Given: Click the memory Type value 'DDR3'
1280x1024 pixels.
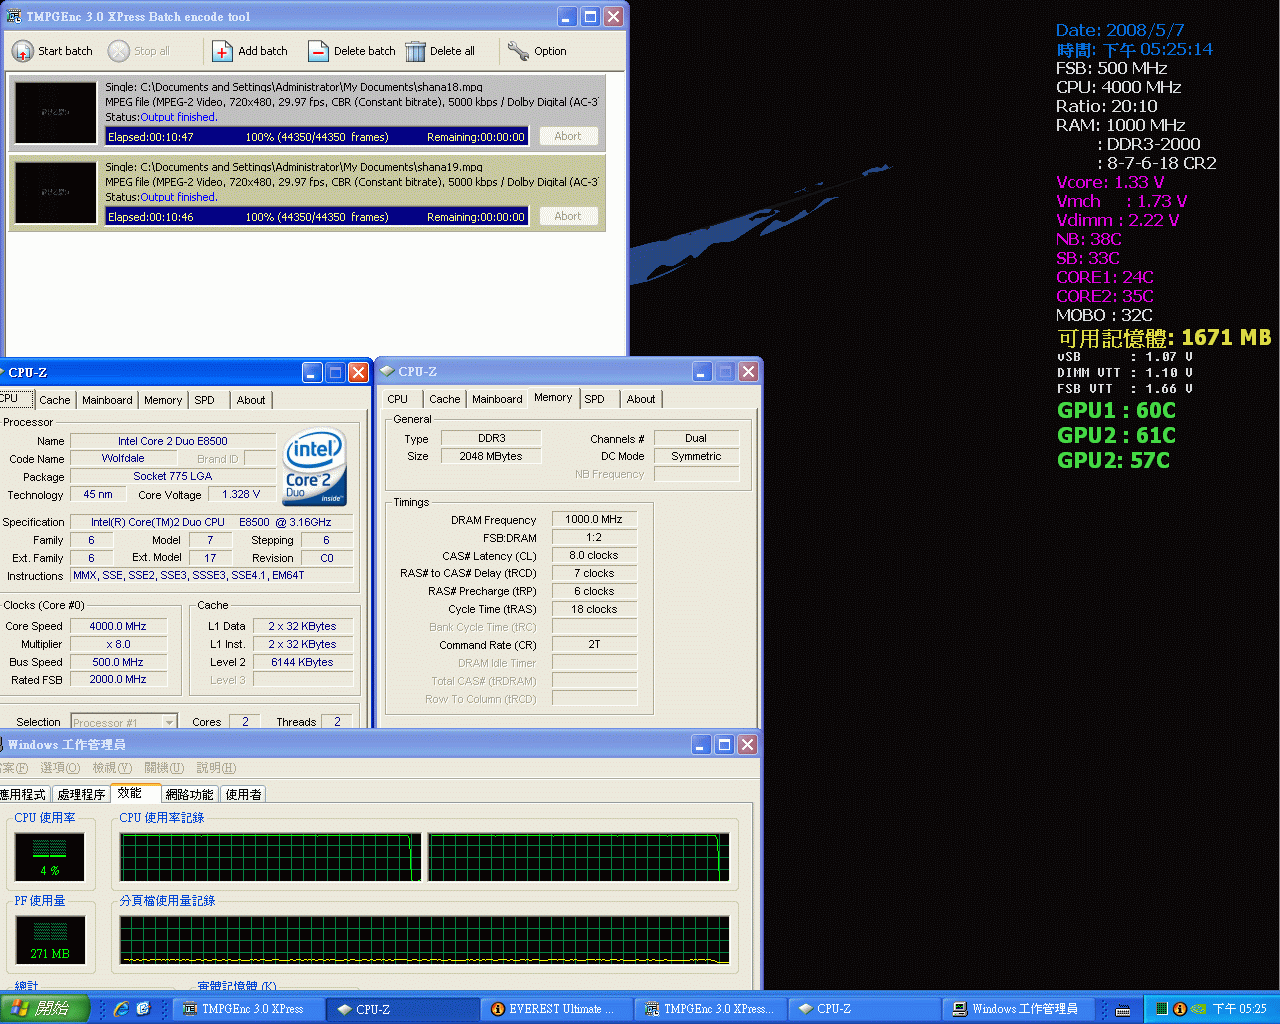Looking at the screenshot, I should coord(491,438).
